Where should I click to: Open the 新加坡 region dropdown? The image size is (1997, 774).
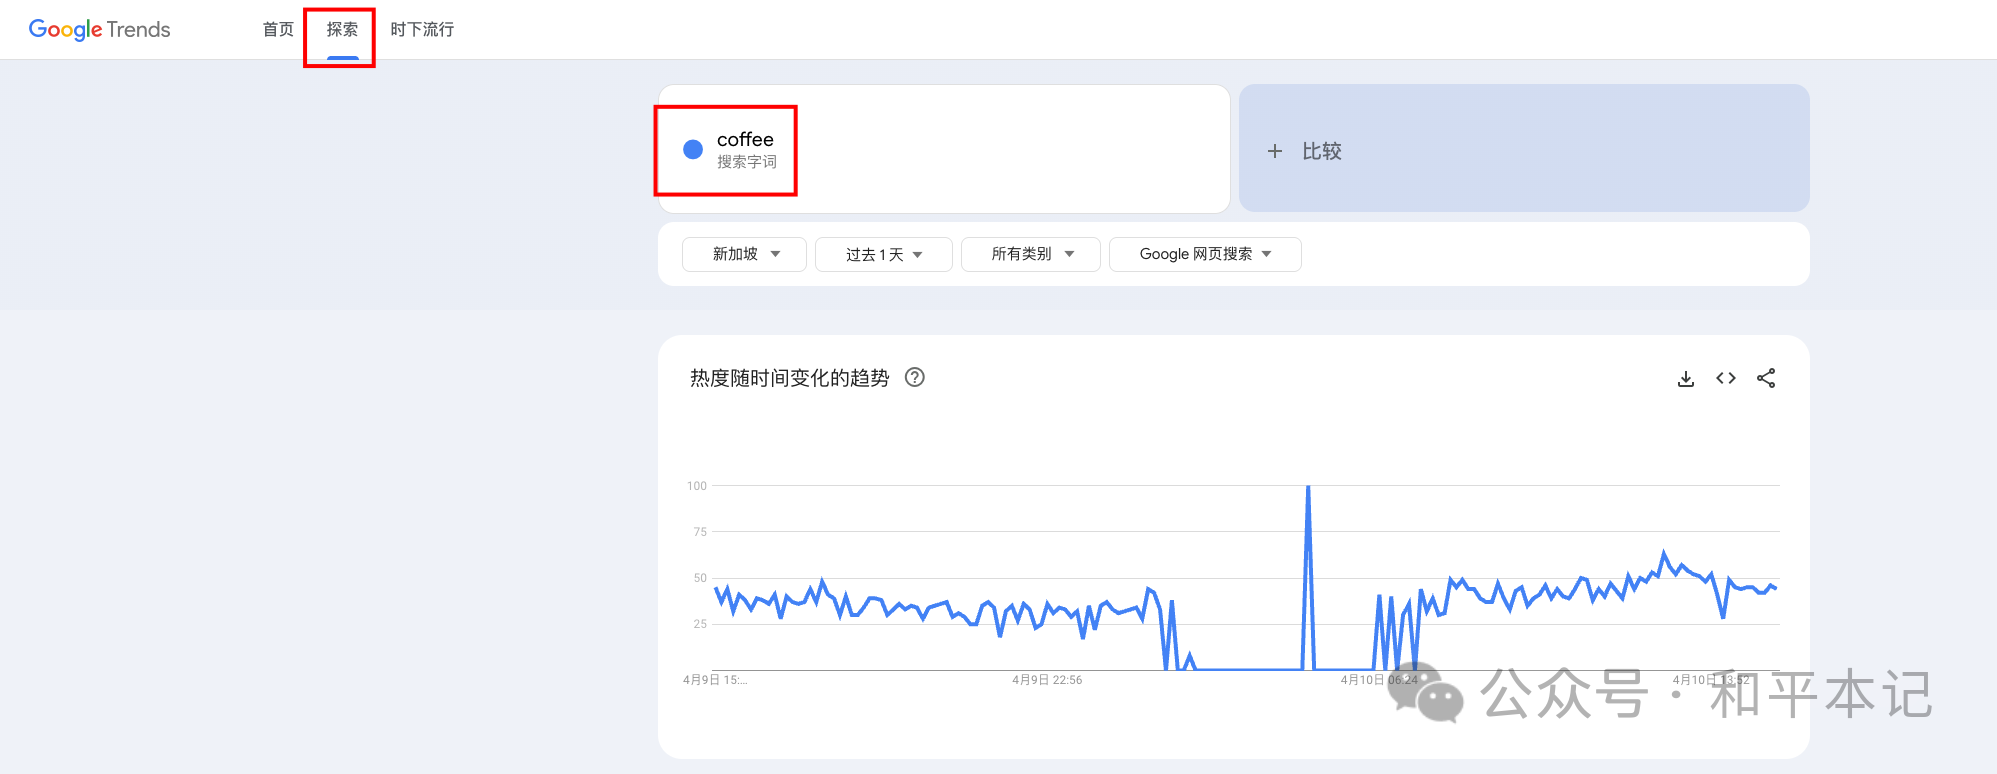(x=744, y=254)
